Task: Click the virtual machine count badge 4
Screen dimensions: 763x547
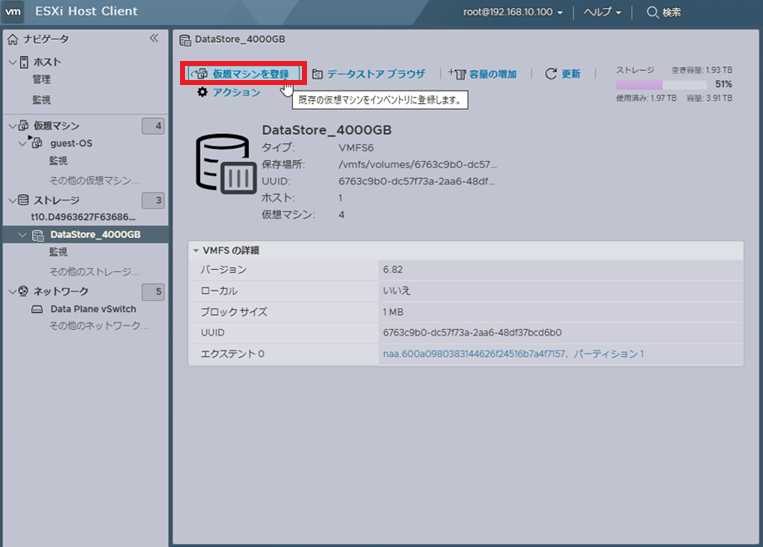Action: tap(153, 126)
